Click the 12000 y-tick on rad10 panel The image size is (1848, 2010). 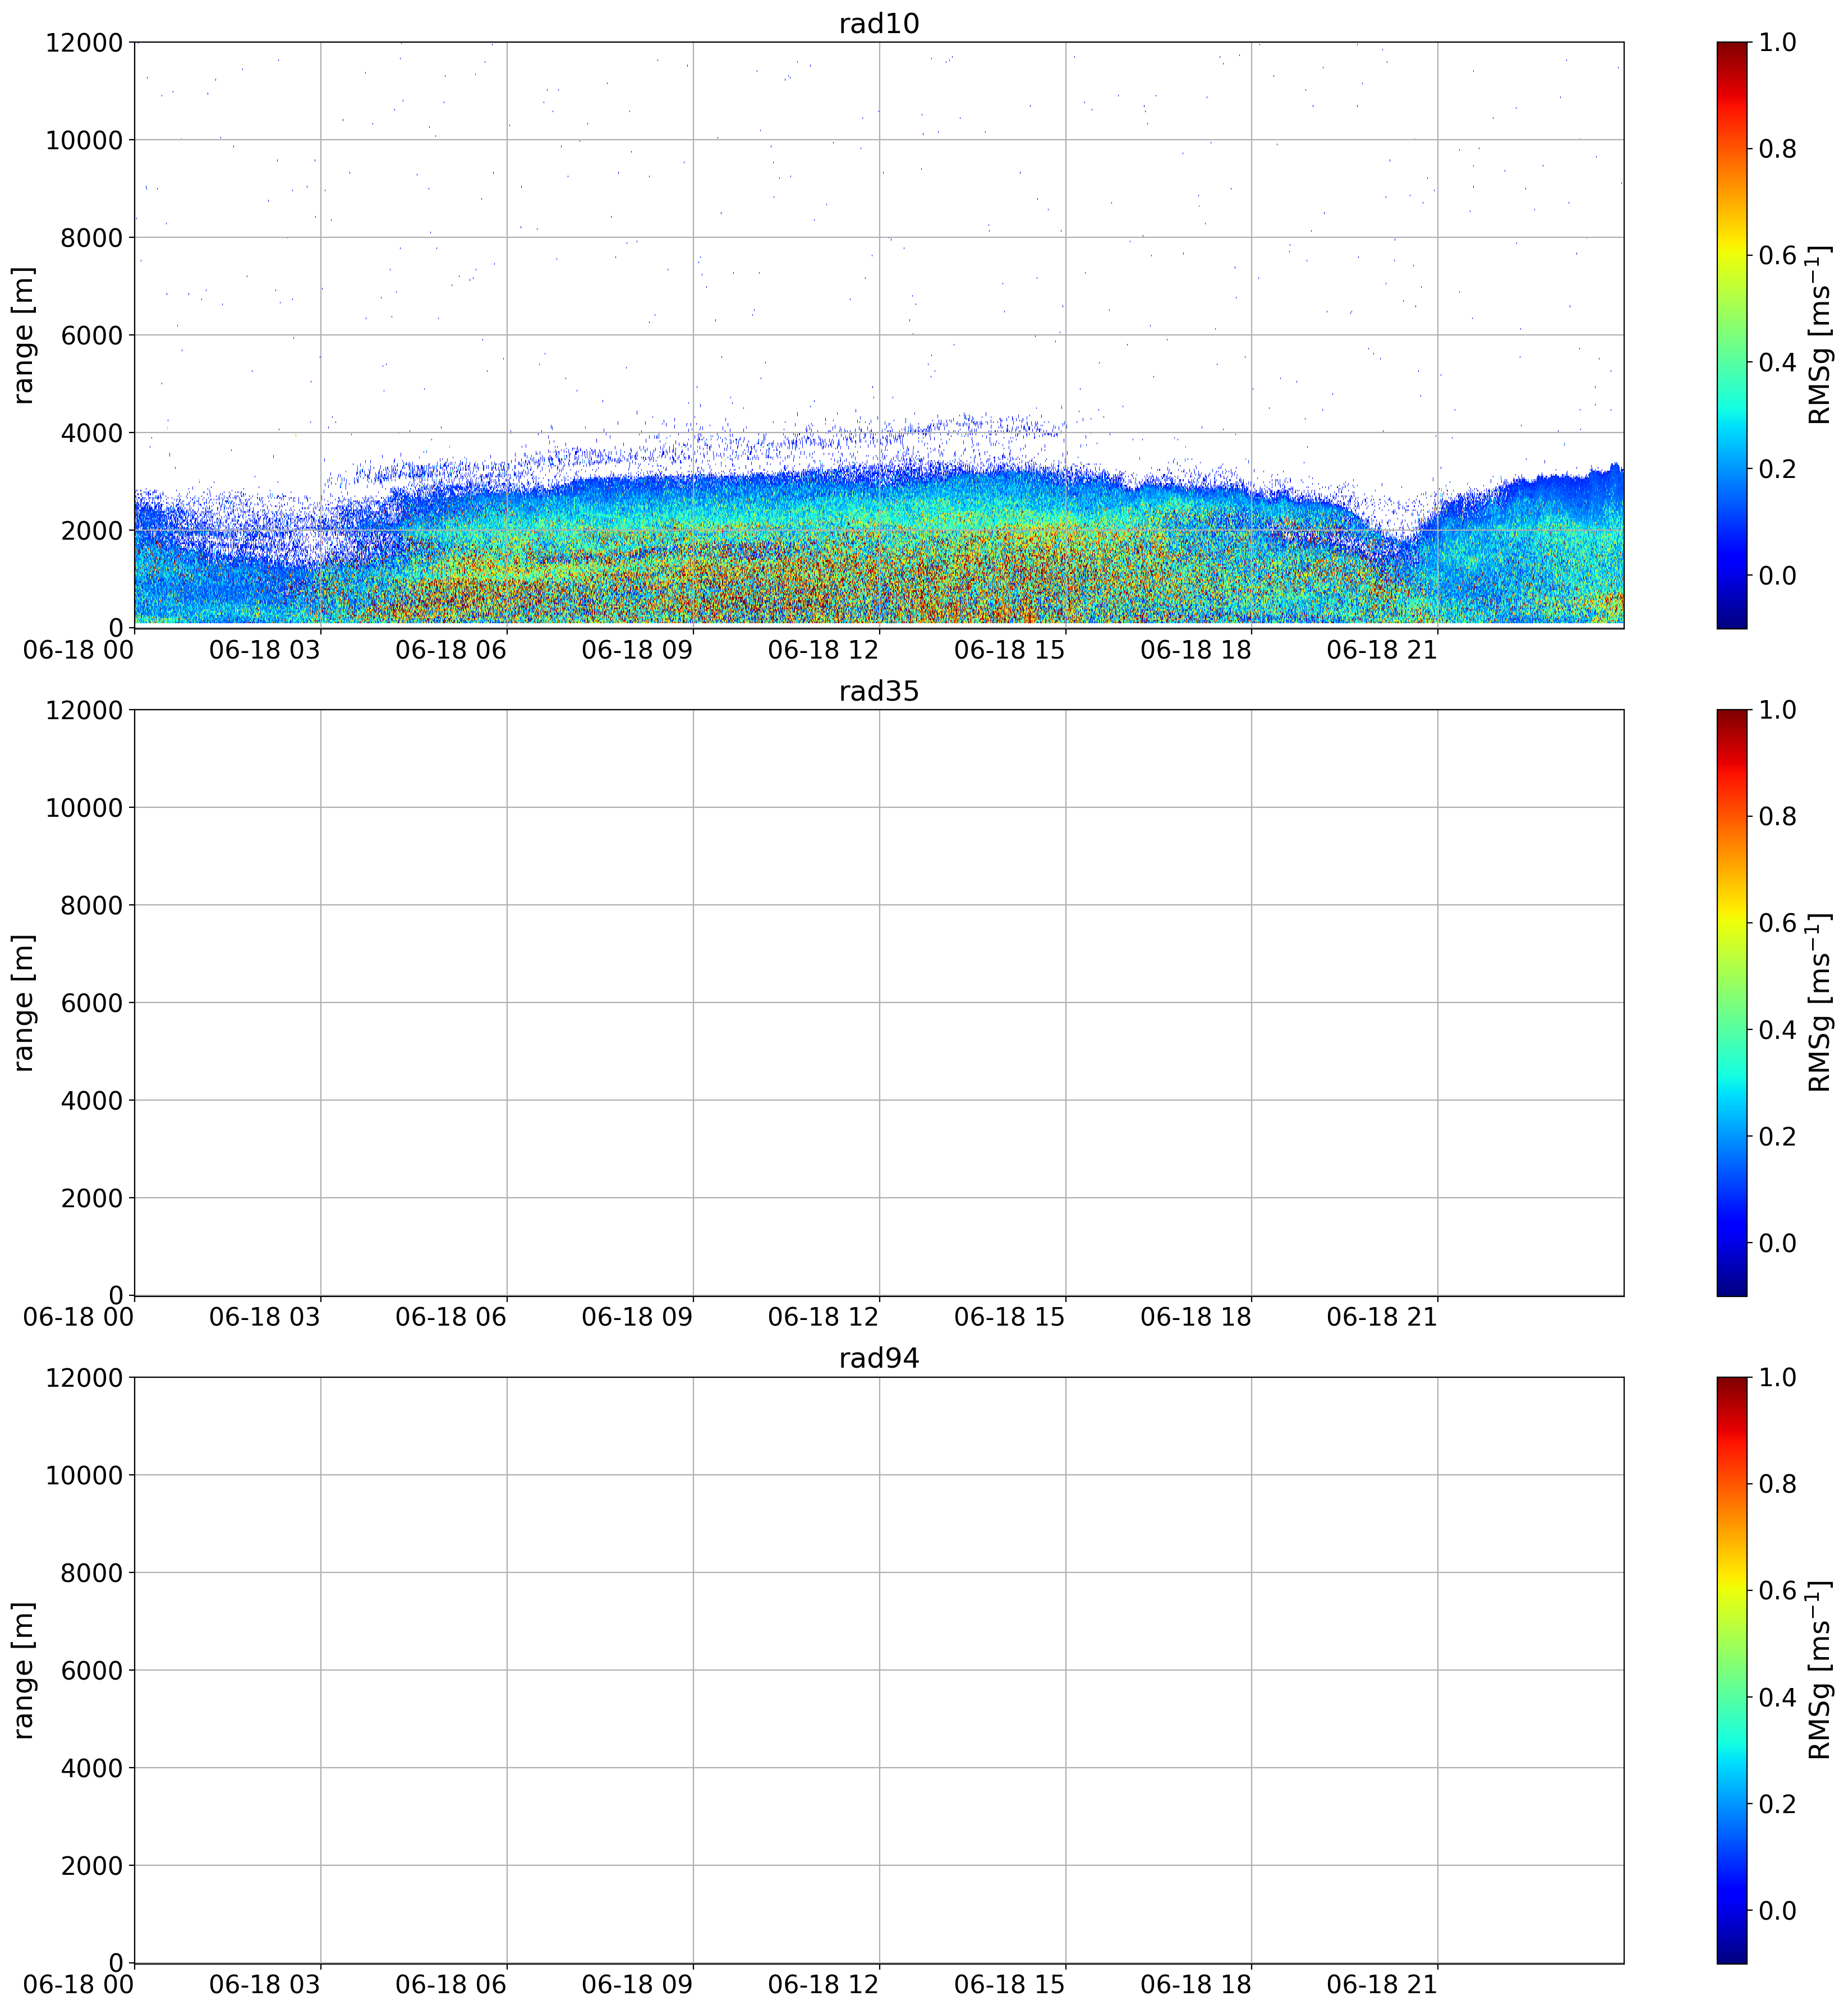[84, 43]
